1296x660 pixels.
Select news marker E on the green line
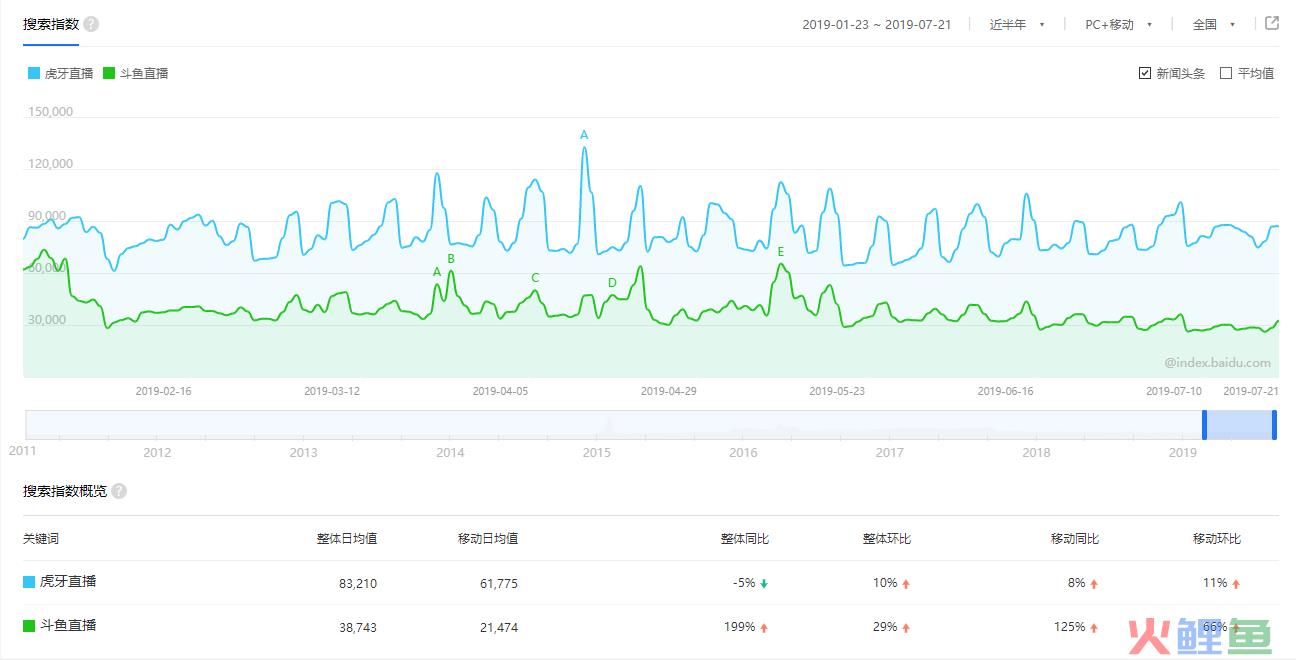click(781, 252)
